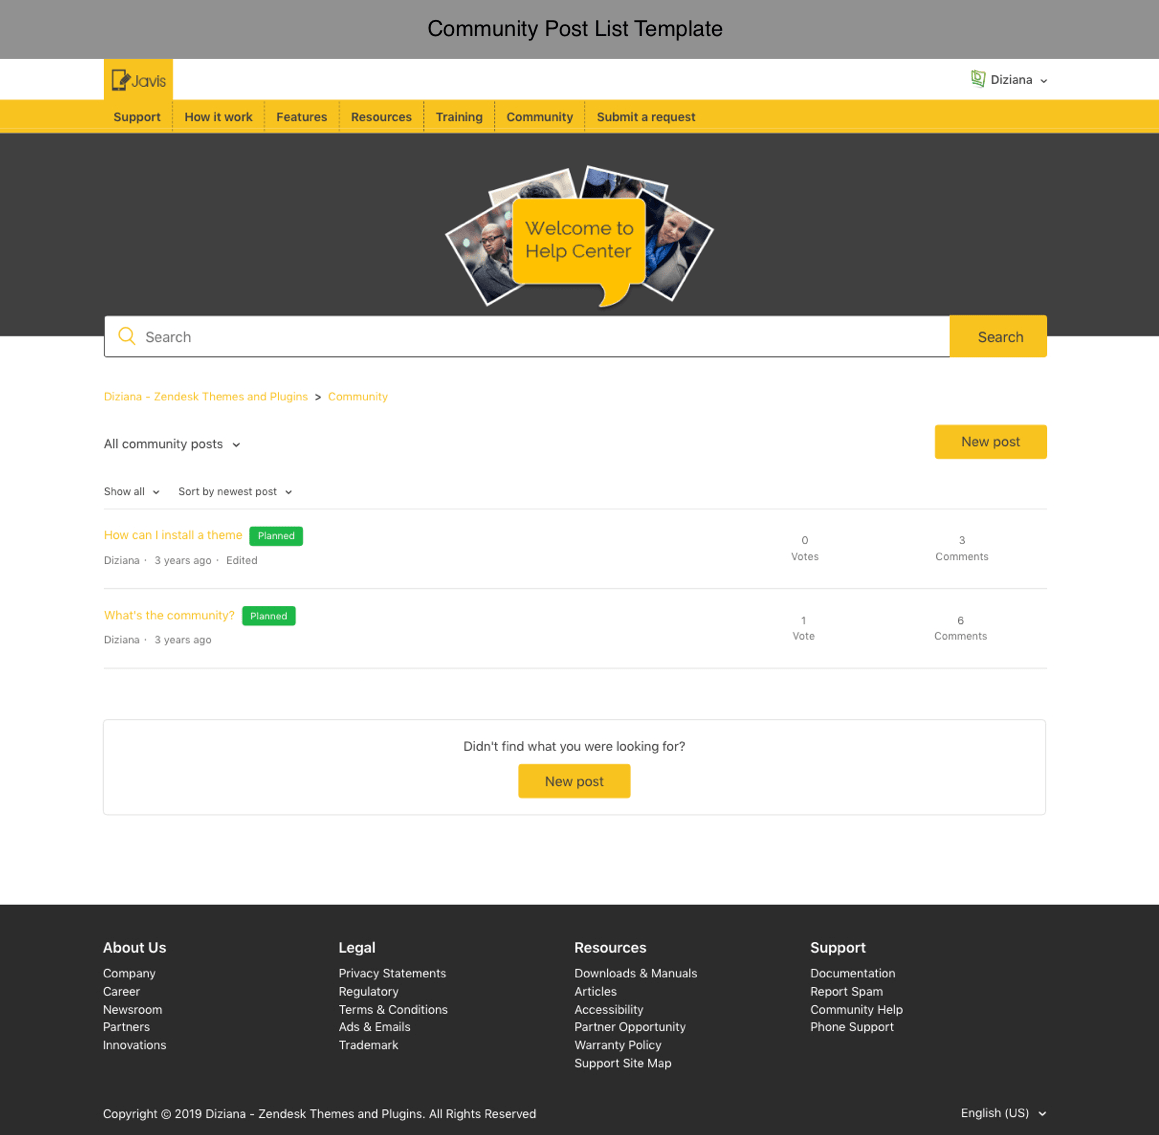Image resolution: width=1159 pixels, height=1135 pixels.
Task: Click the top New post button
Action: point(990,442)
